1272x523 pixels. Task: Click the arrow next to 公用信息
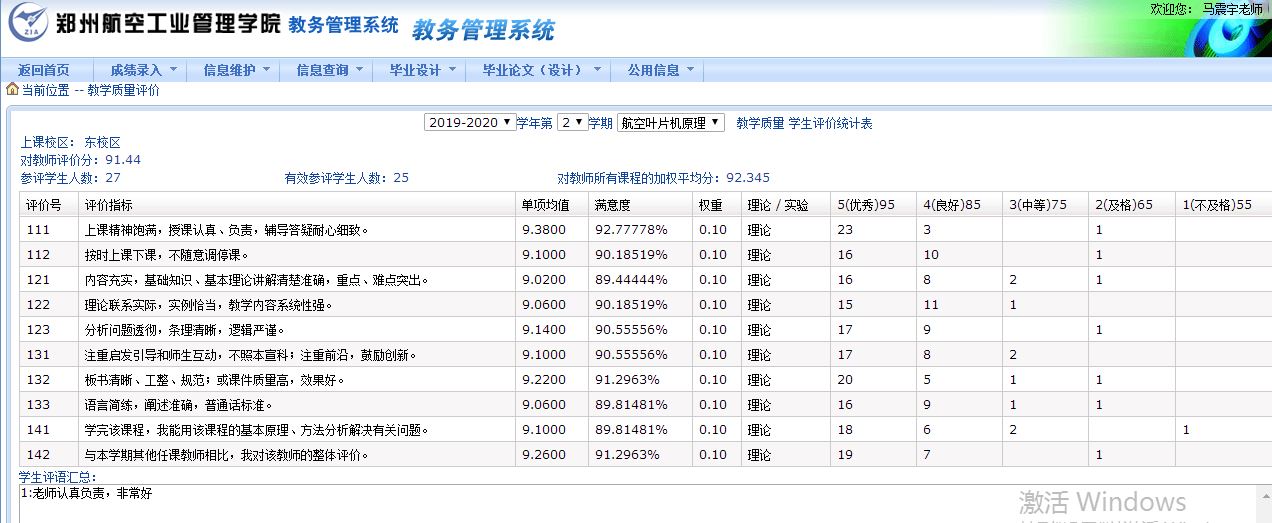click(690, 70)
